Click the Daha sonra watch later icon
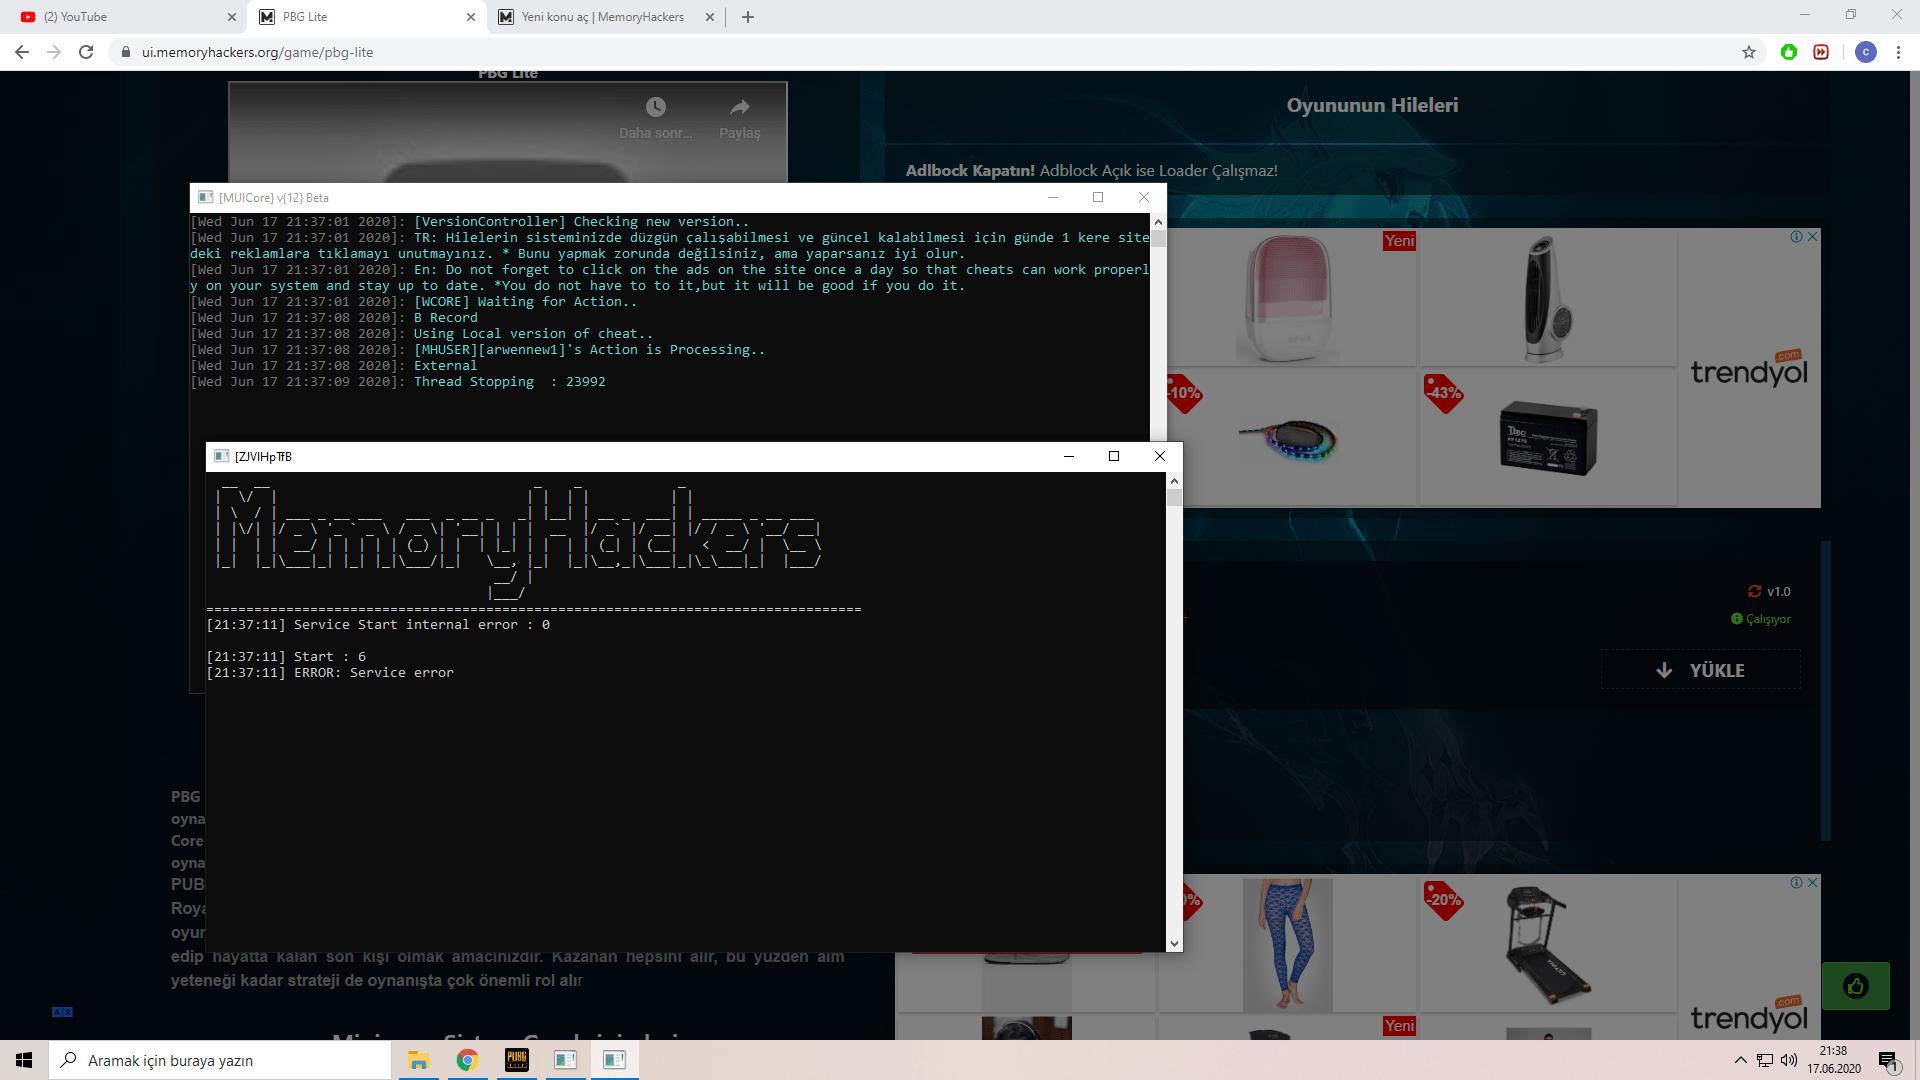The height and width of the screenshot is (1080, 1920). tap(656, 107)
